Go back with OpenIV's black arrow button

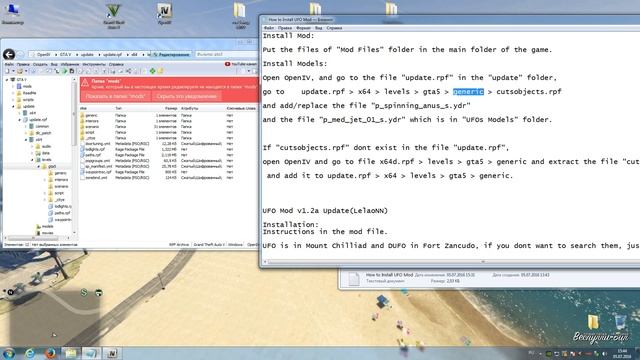click(x=9, y=54)
